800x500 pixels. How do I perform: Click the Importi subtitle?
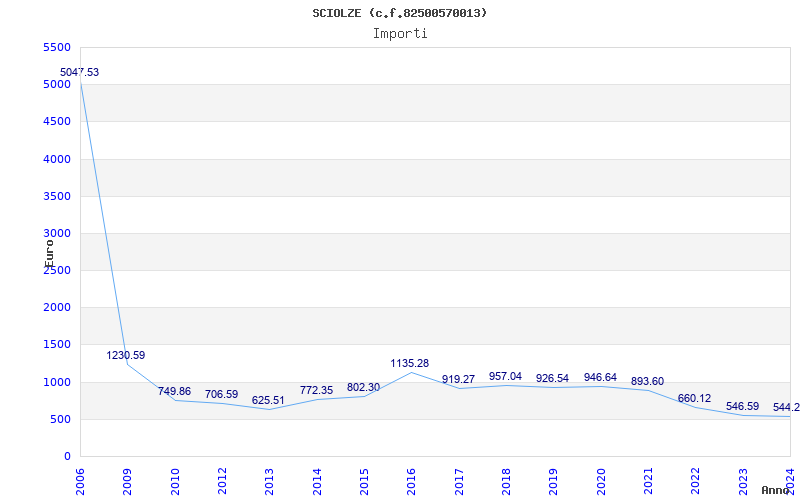coord(400,34)
